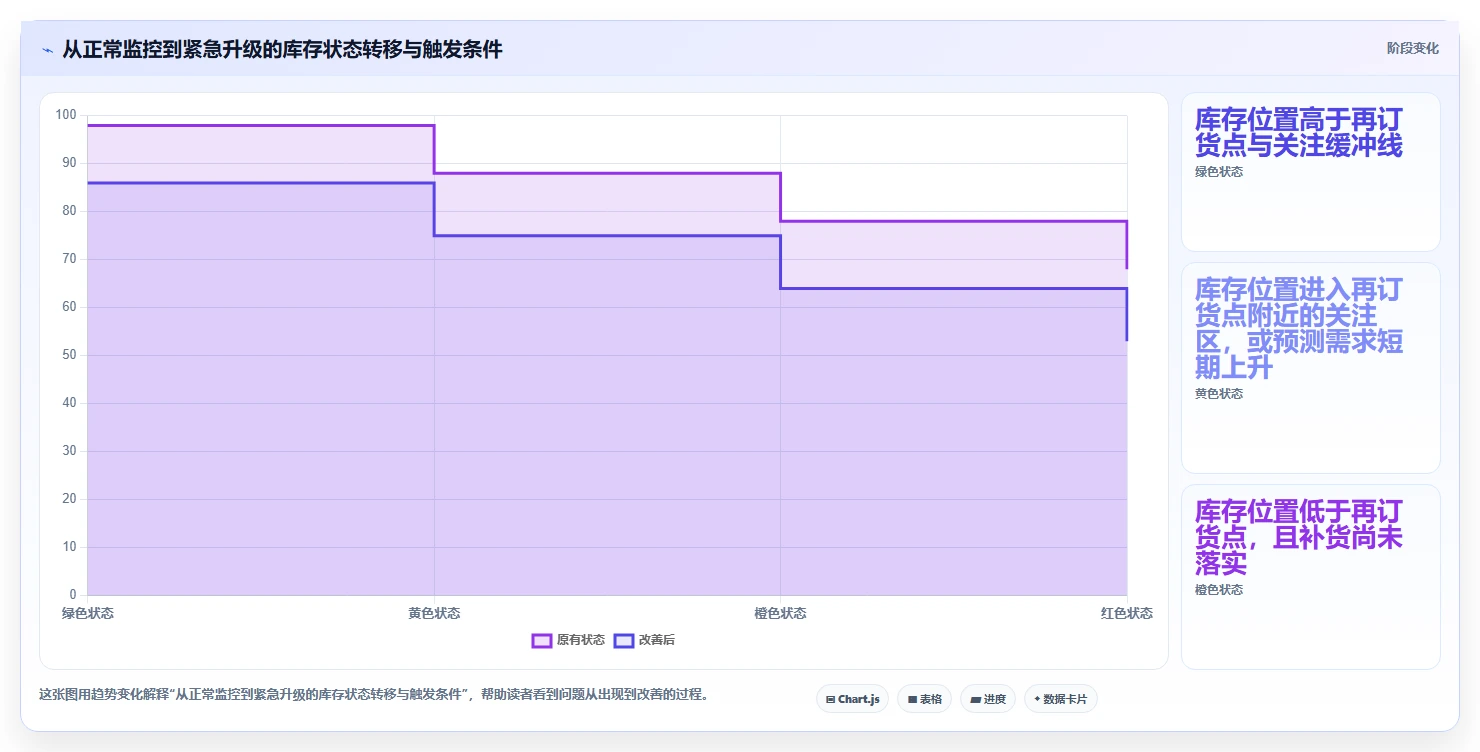Click the 阶段变化 label in header
This screenshot has width=1480, height=752.
click(x=1412, y=48)
